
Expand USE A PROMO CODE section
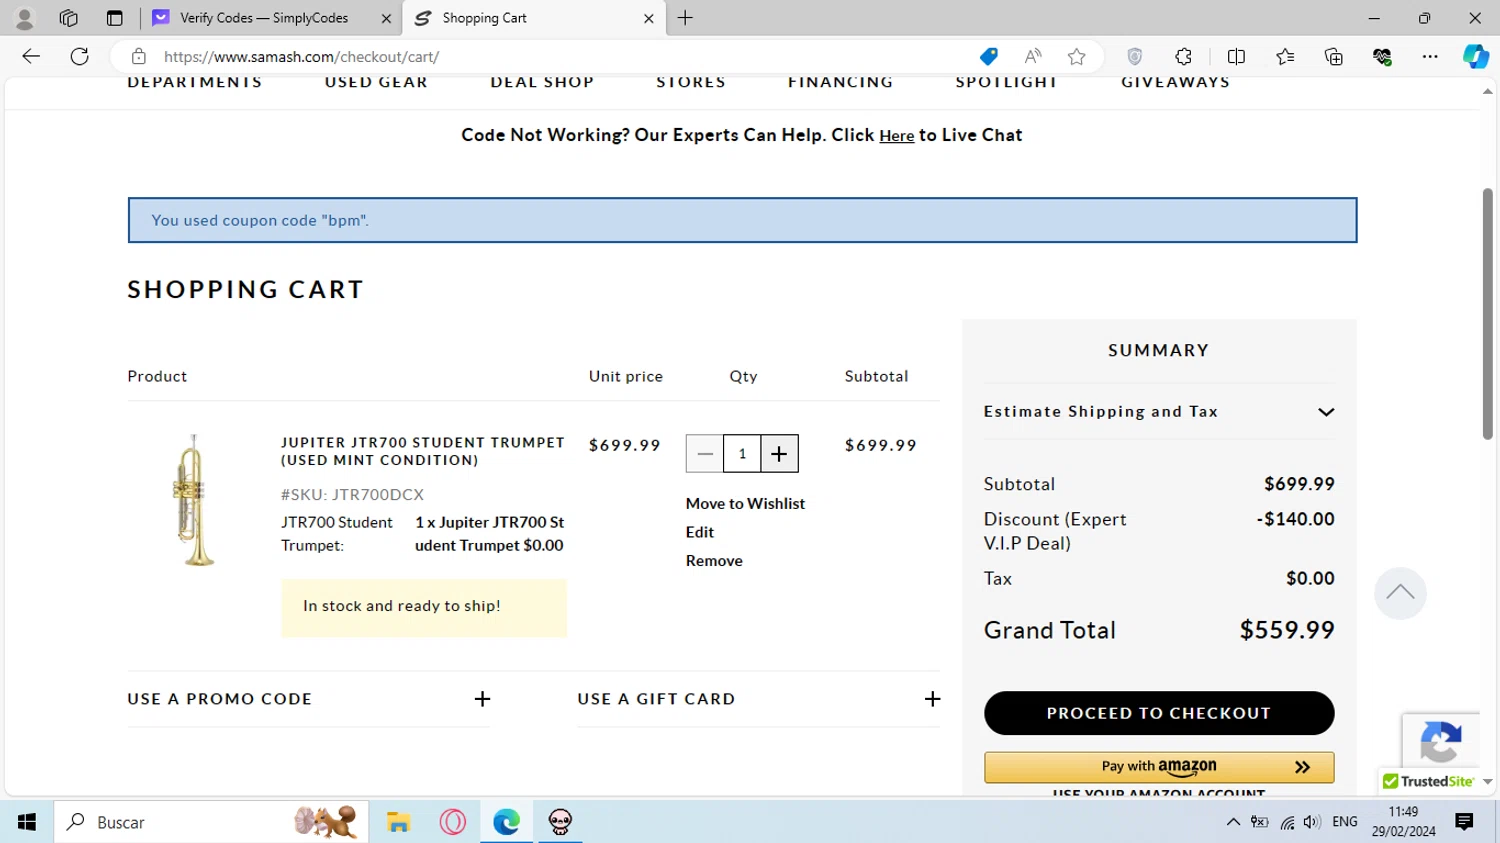click(x=309, y=699)
